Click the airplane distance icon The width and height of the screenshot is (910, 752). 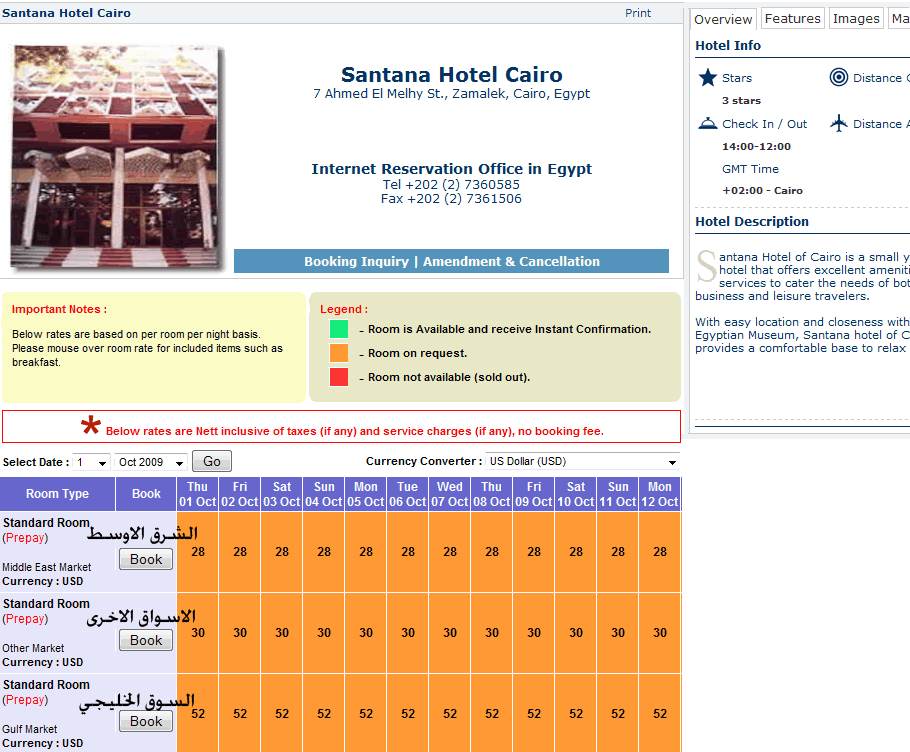[838, 124]
